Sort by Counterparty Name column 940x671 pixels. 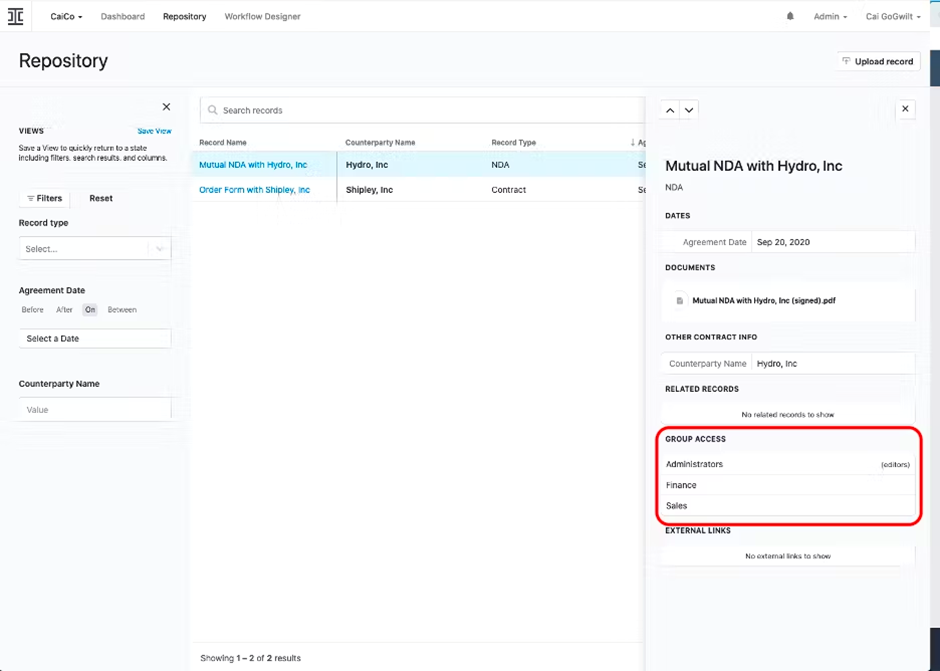point(380,143)
